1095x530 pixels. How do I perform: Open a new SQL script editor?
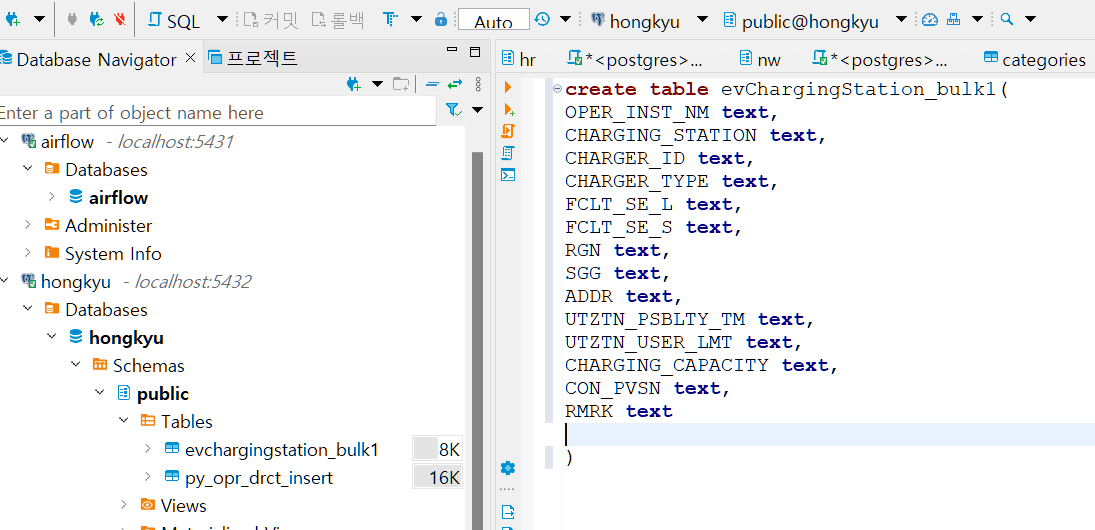pyautogui.click(x=175, y=20)
